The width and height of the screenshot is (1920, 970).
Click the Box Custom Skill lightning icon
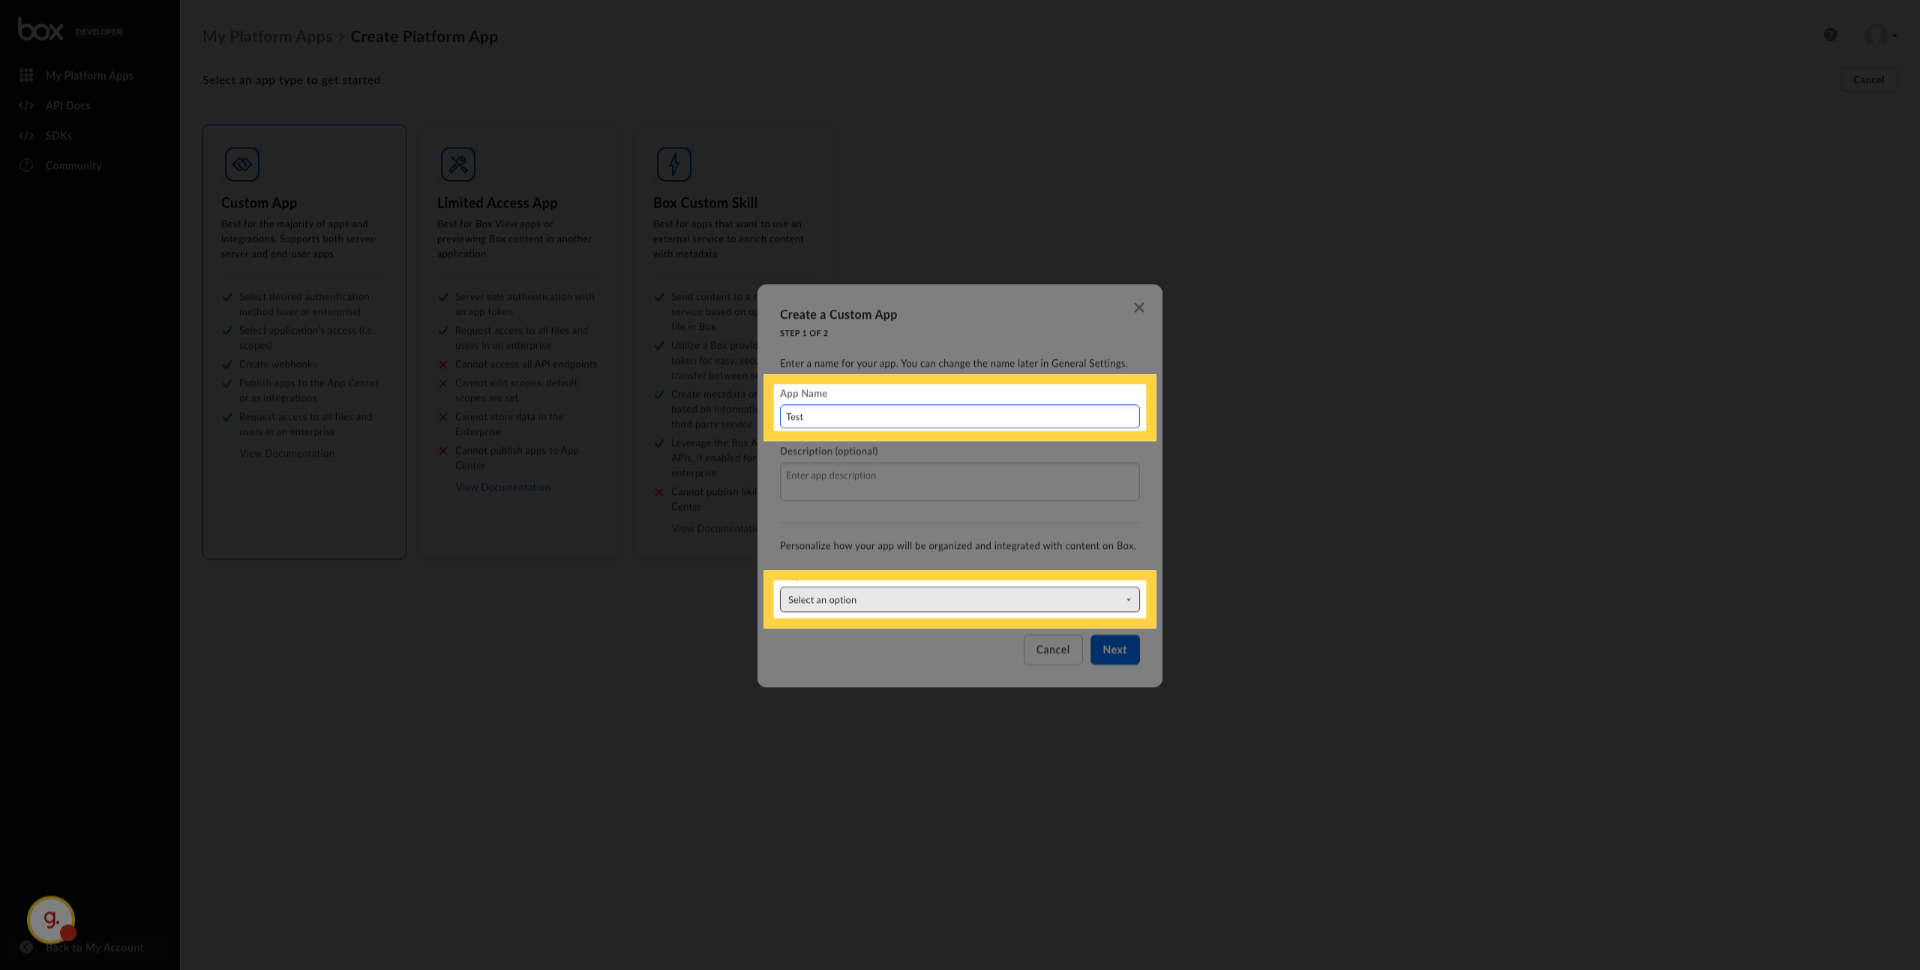(x=674, y=164)
